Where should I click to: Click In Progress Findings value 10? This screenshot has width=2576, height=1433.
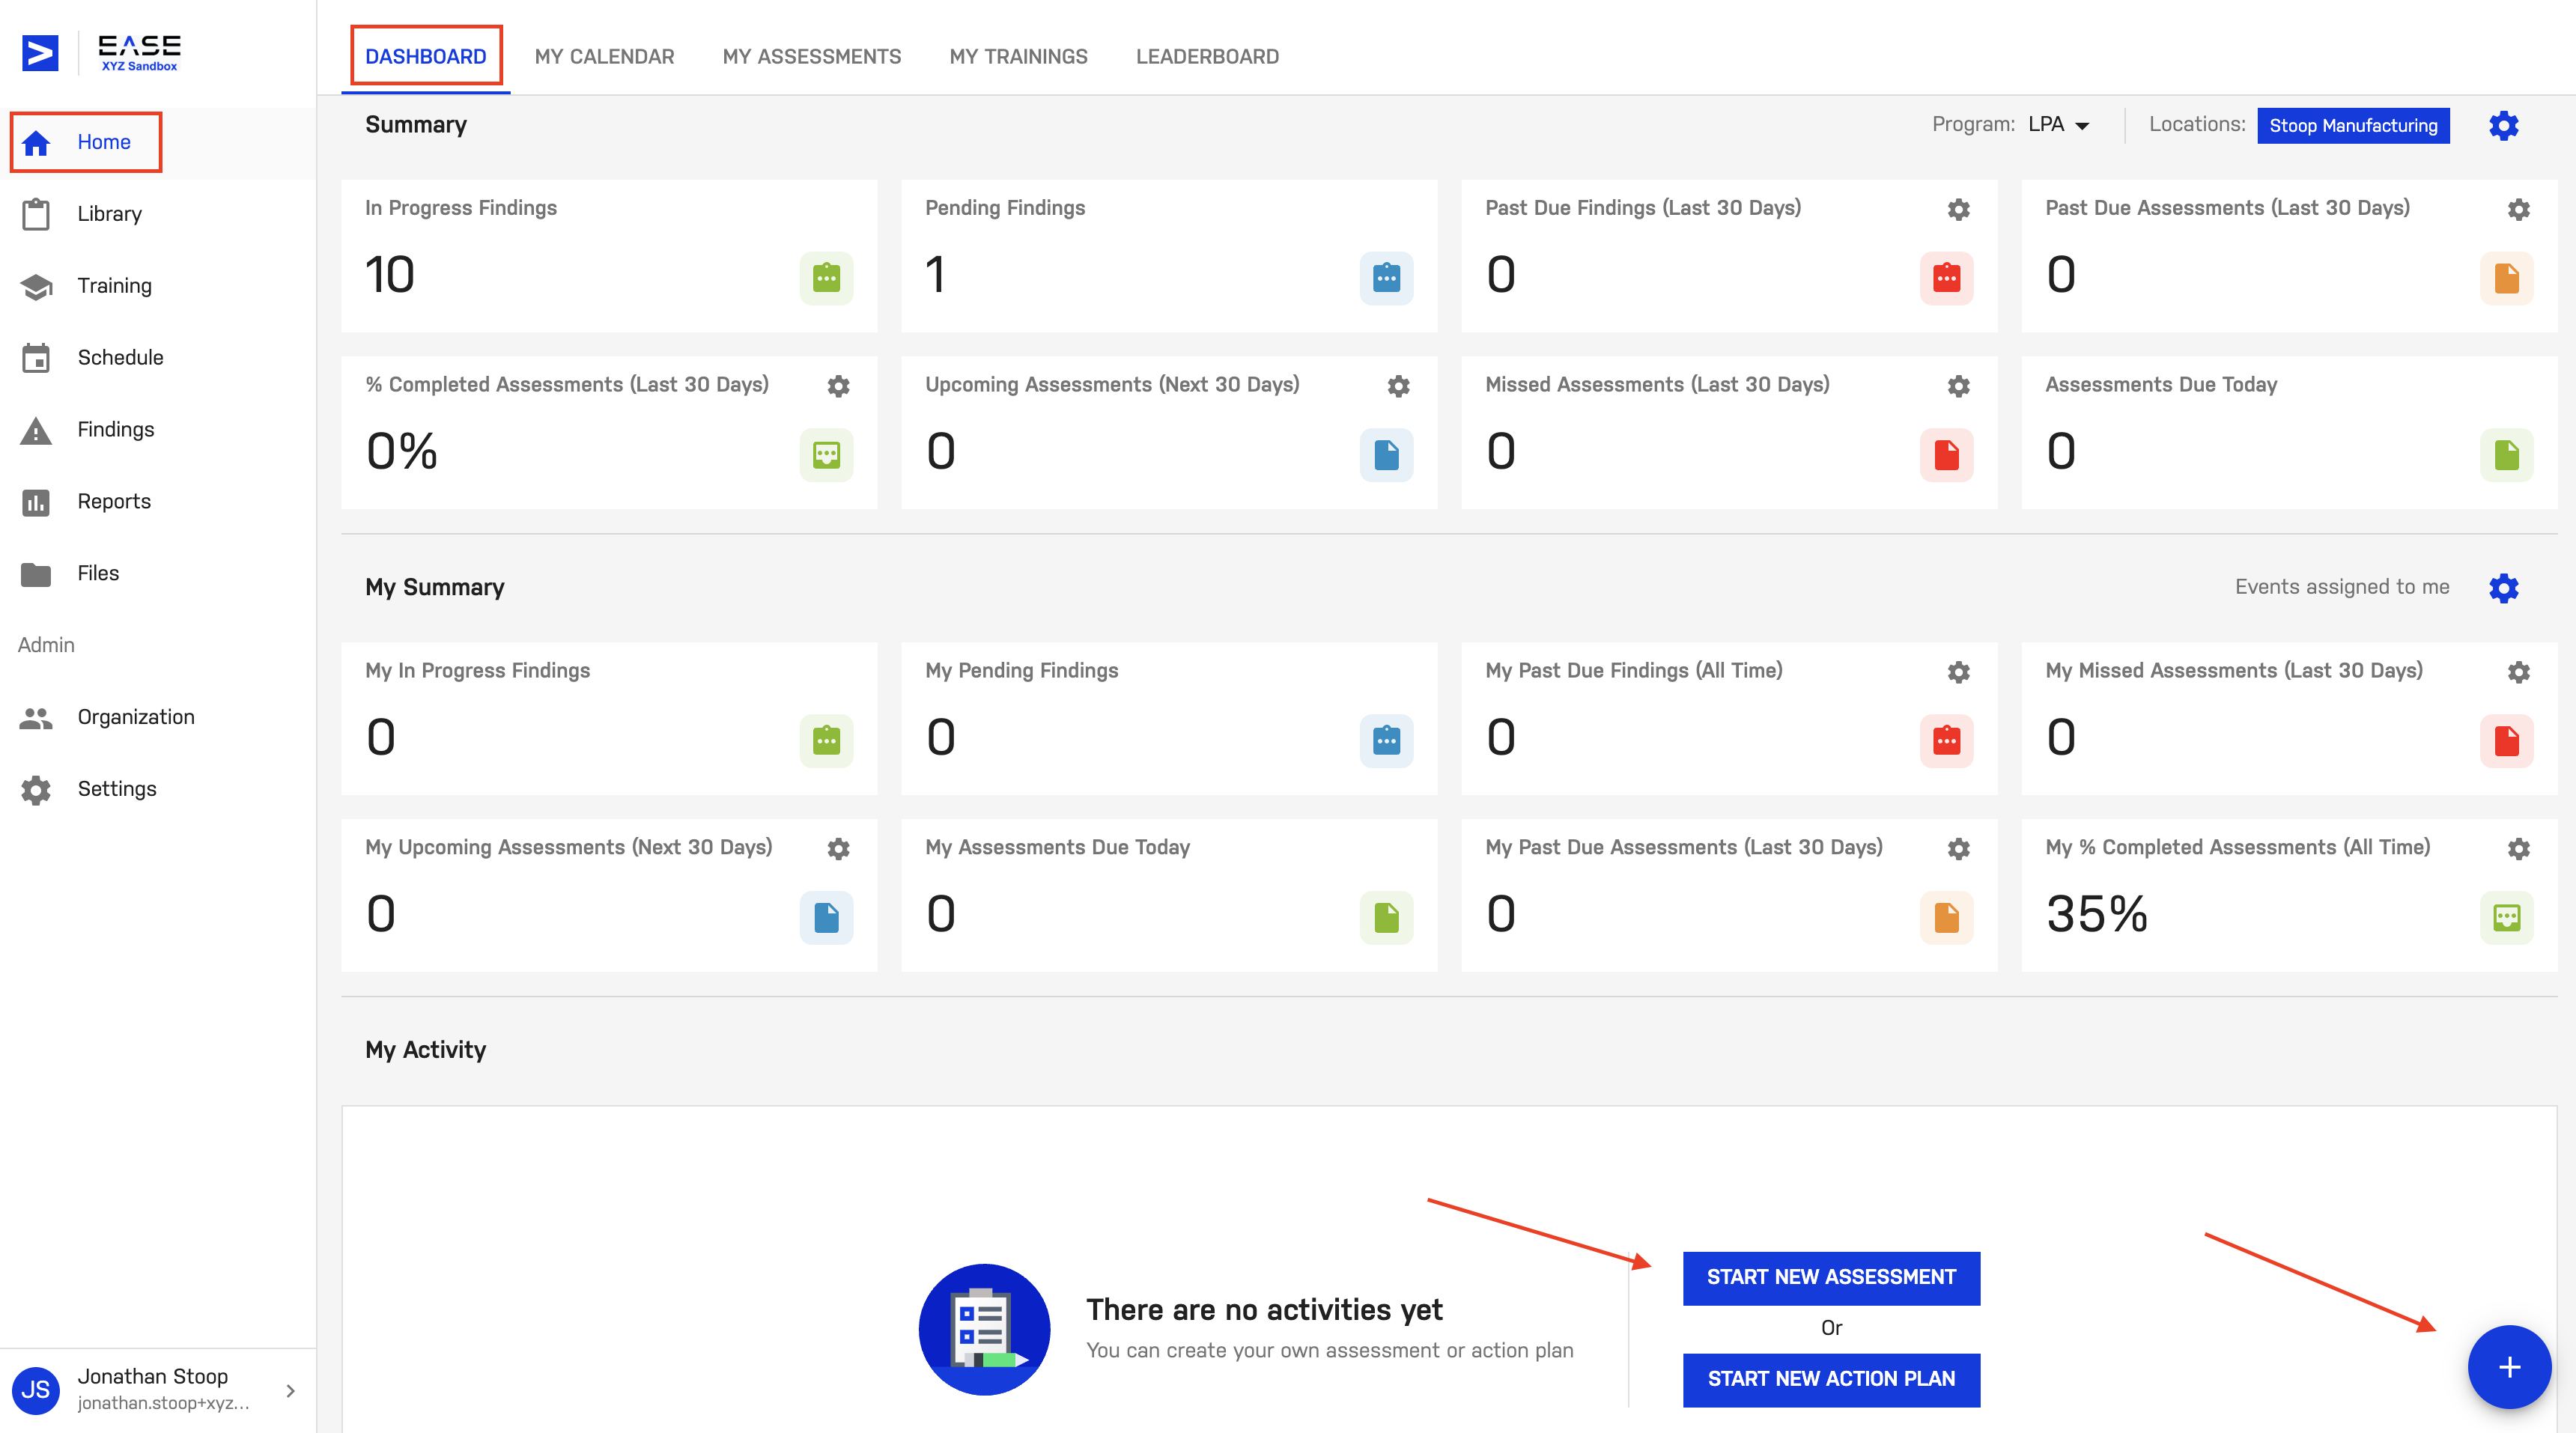point(389,275)
